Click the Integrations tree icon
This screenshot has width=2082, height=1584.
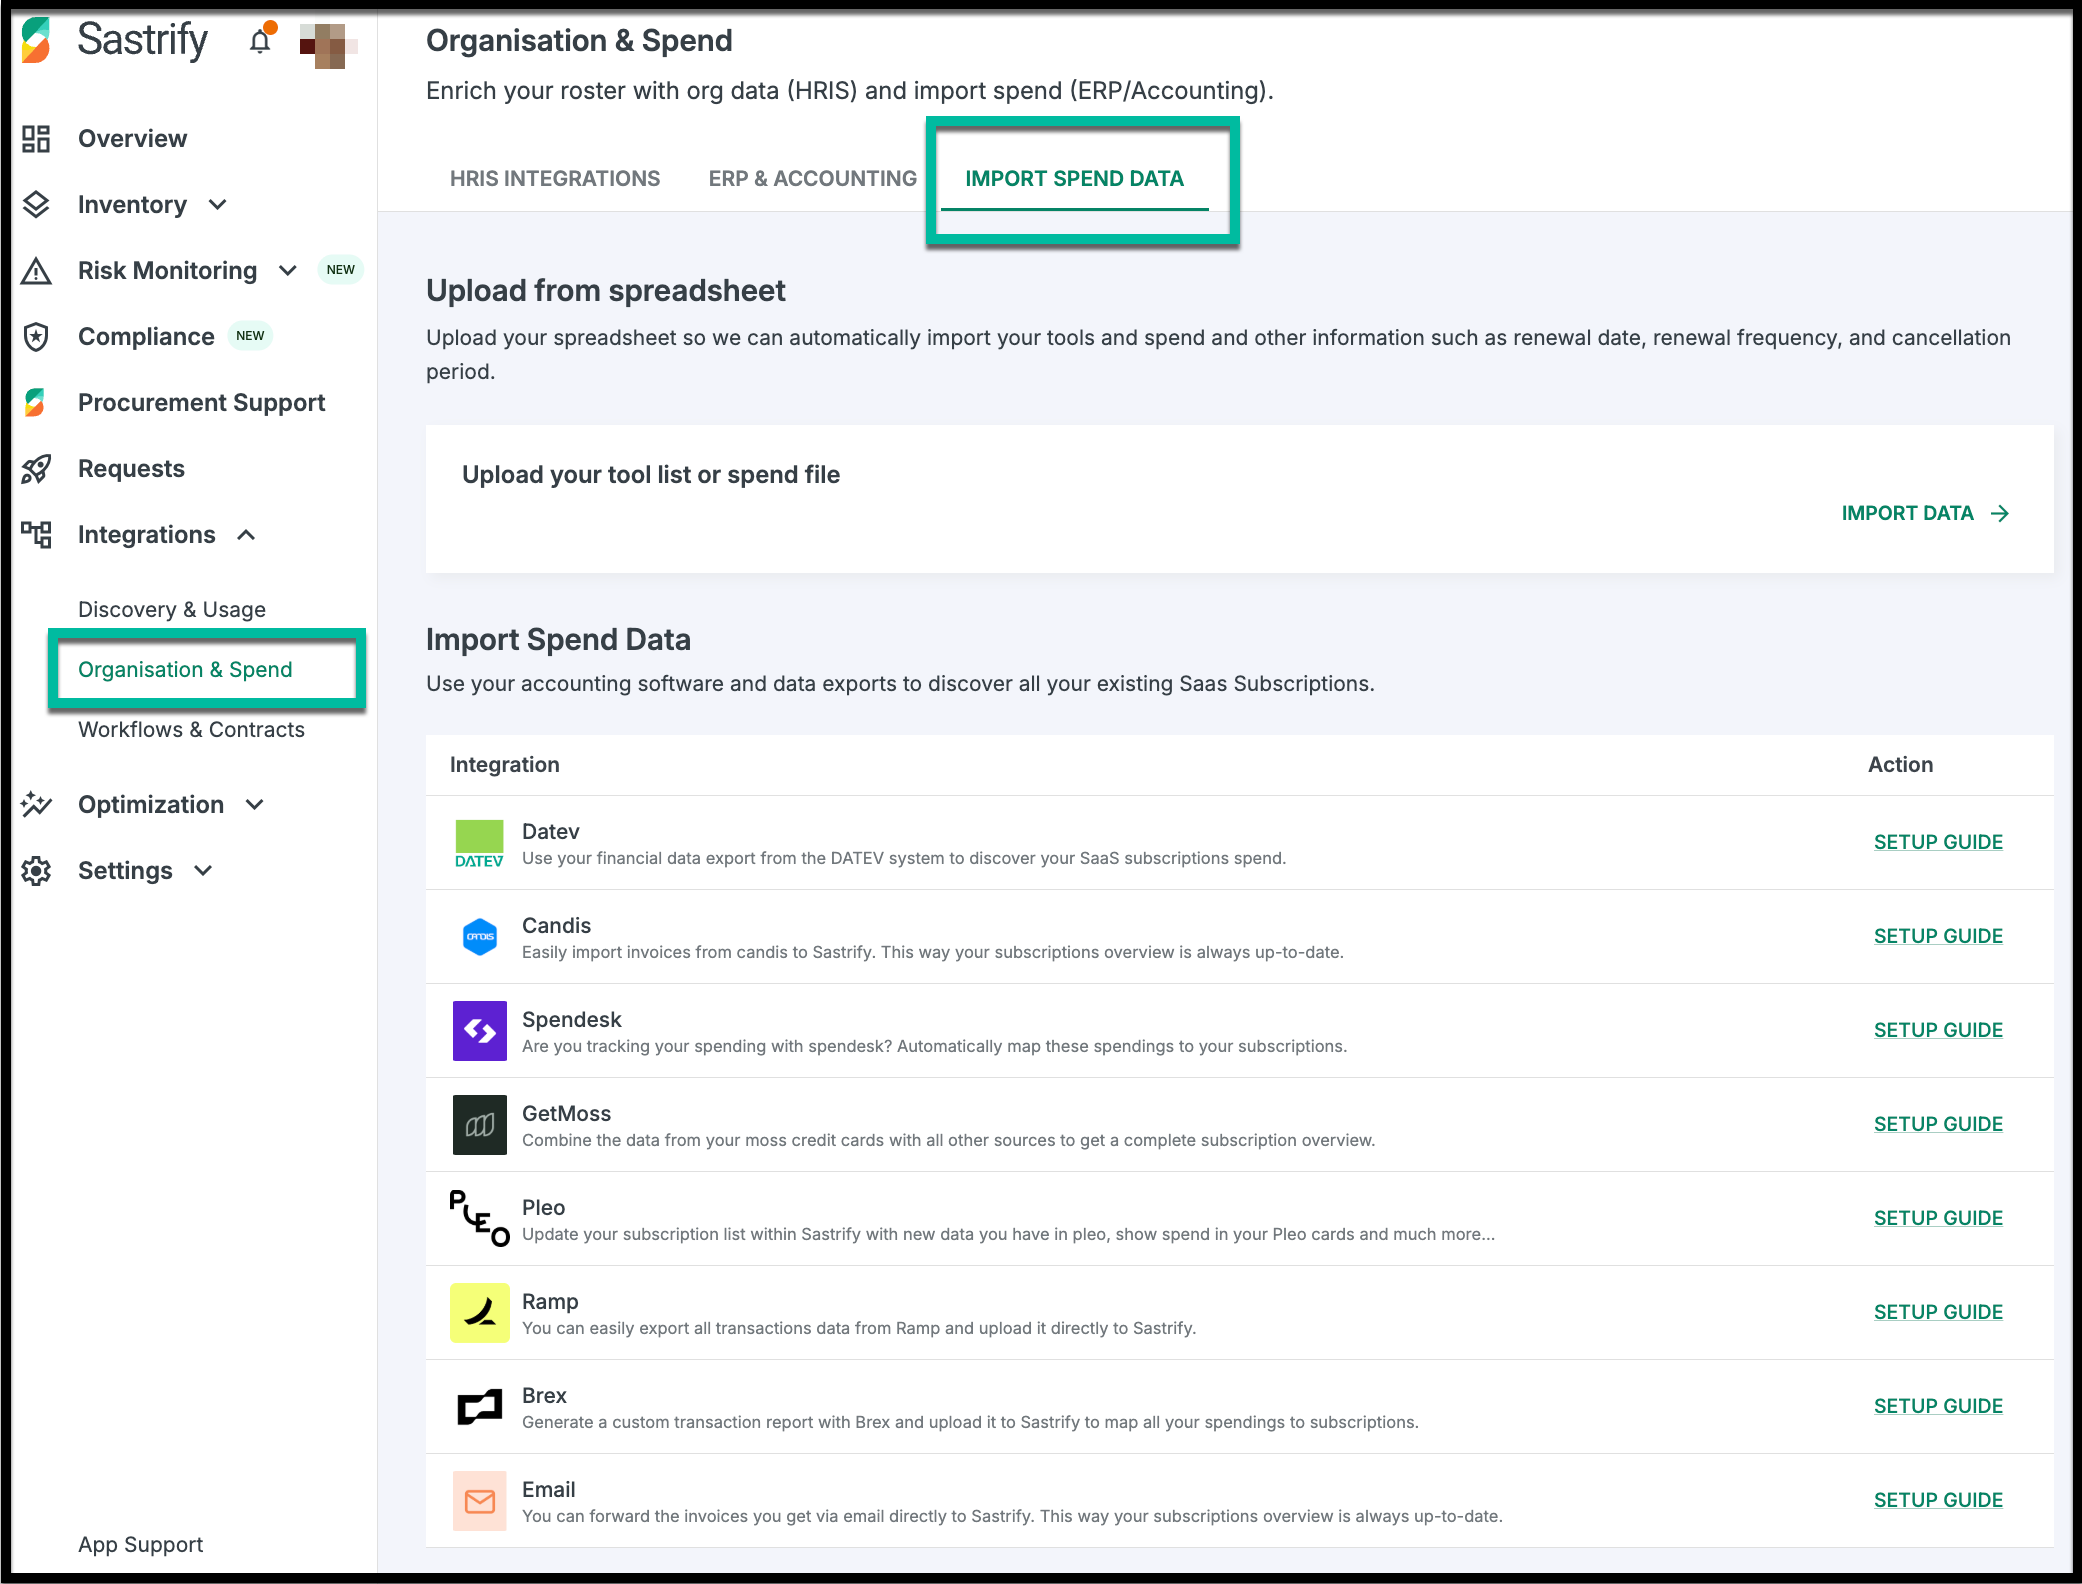[x=36, y=534]
